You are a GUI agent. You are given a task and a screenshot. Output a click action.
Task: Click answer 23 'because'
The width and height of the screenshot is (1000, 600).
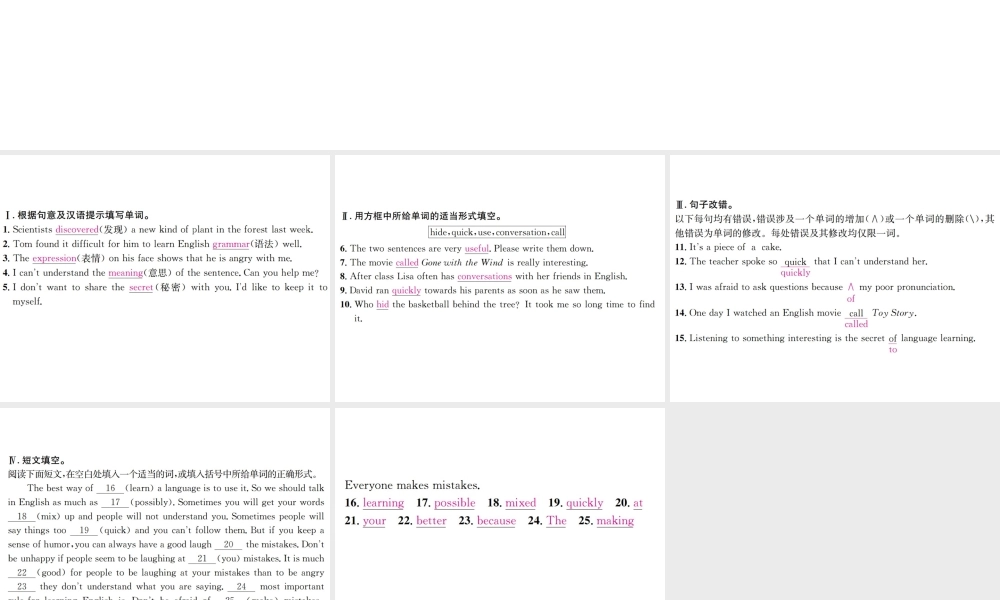[496, 521]
